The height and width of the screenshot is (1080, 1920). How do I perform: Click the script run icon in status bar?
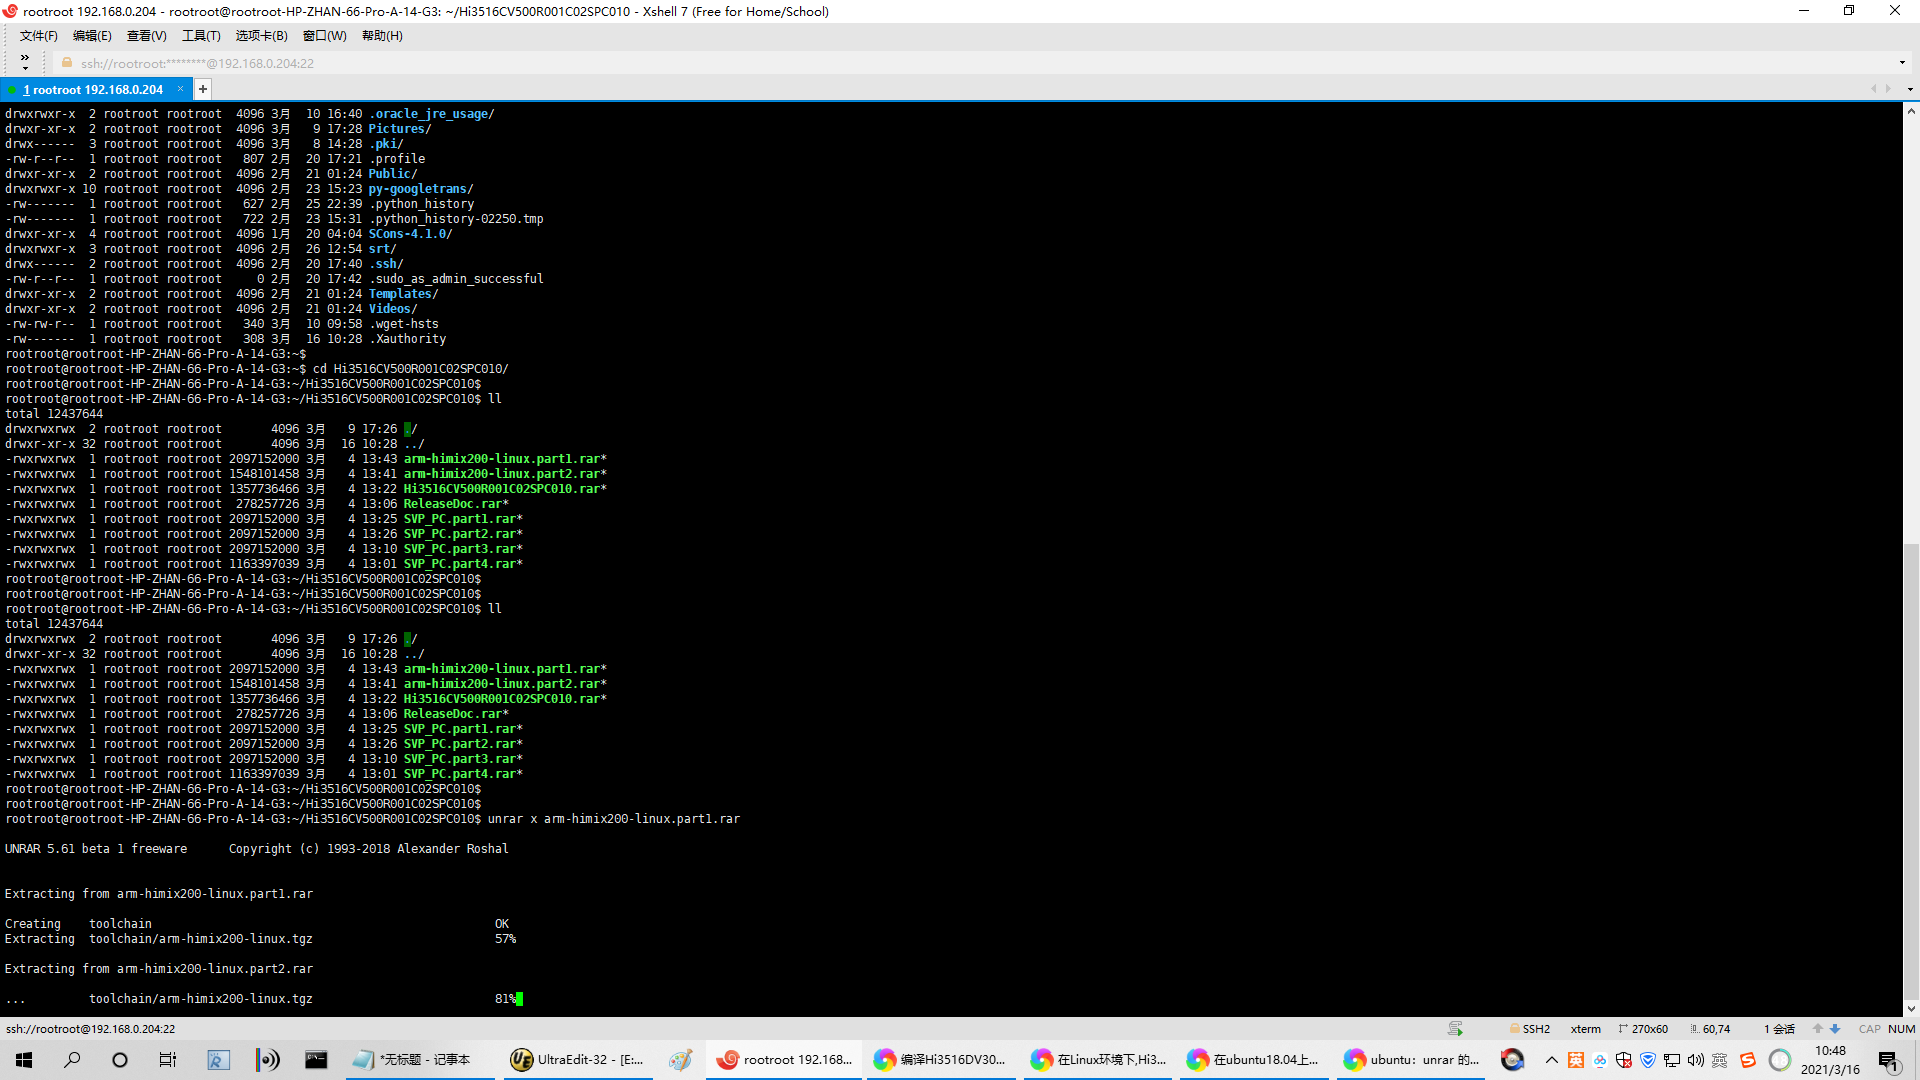(1455, 1029)
